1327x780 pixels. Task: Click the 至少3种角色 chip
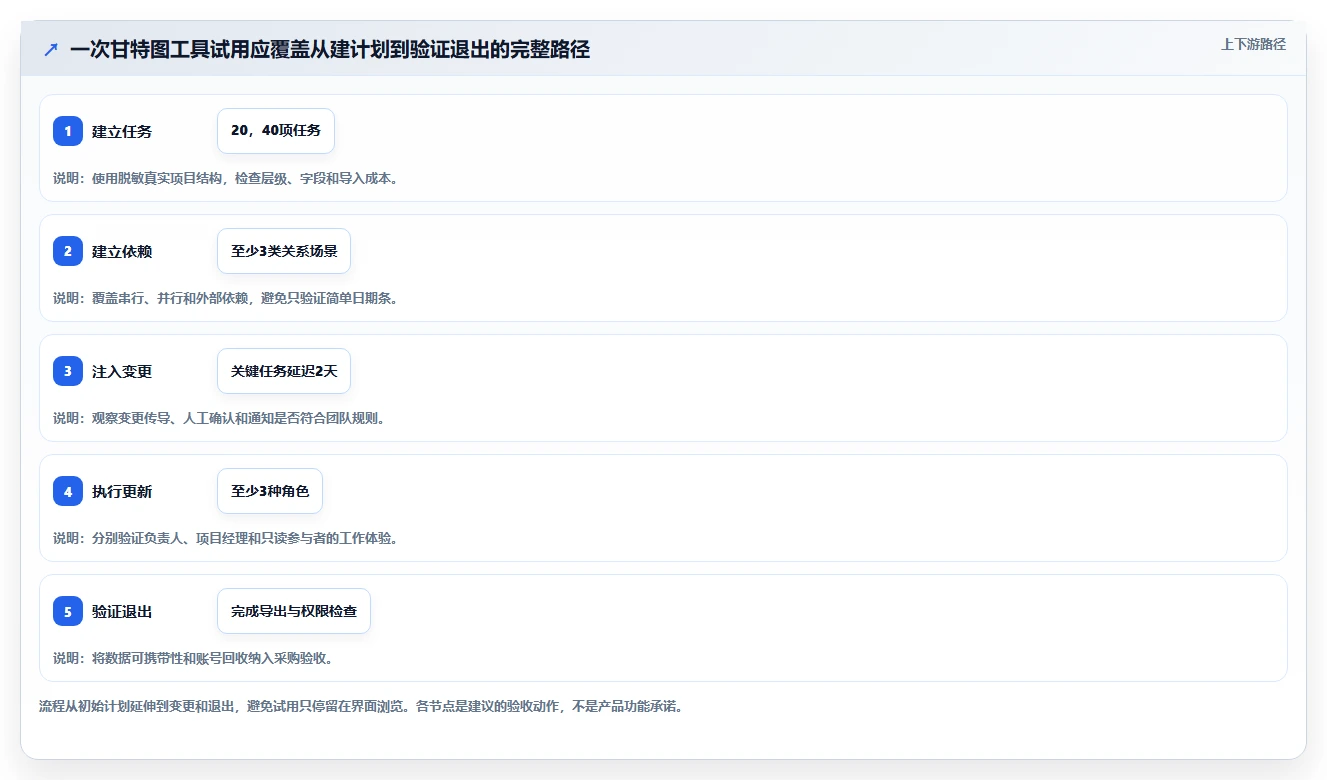coord(270,491)
